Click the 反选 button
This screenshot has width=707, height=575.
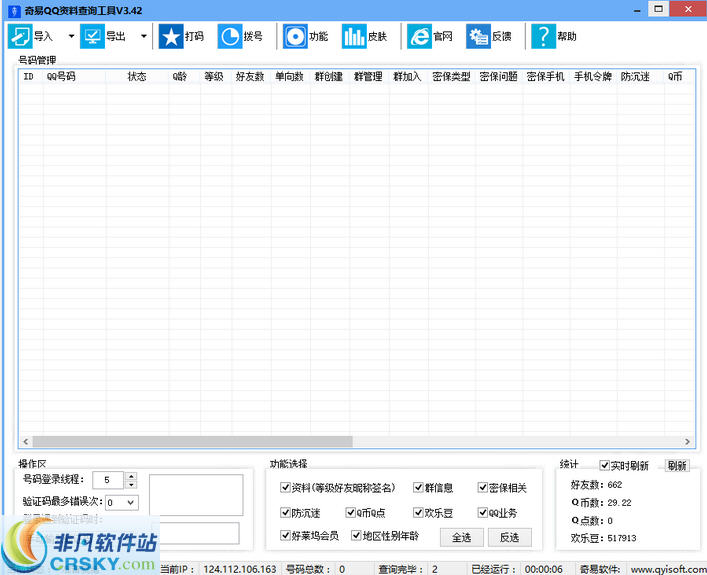(x=510, y=538)
